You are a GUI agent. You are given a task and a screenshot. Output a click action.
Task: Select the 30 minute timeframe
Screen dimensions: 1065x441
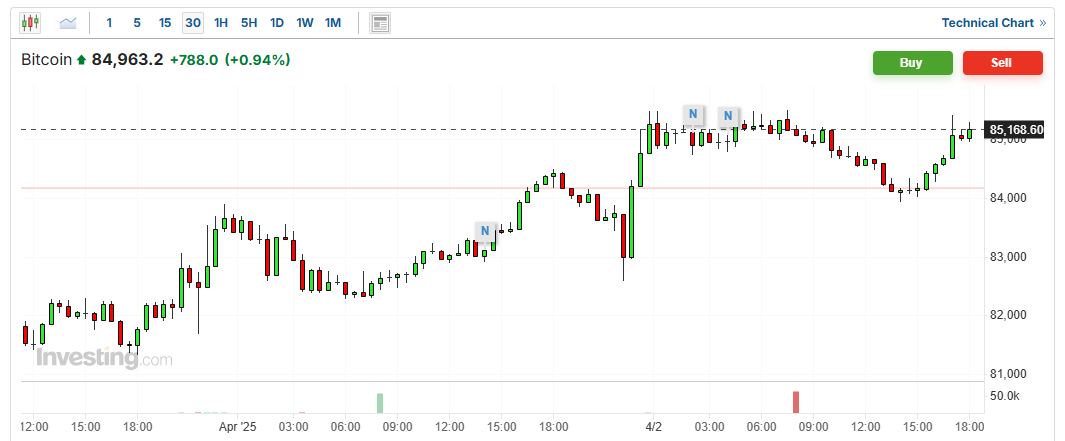pyautogui.click(x=193, y=22)
